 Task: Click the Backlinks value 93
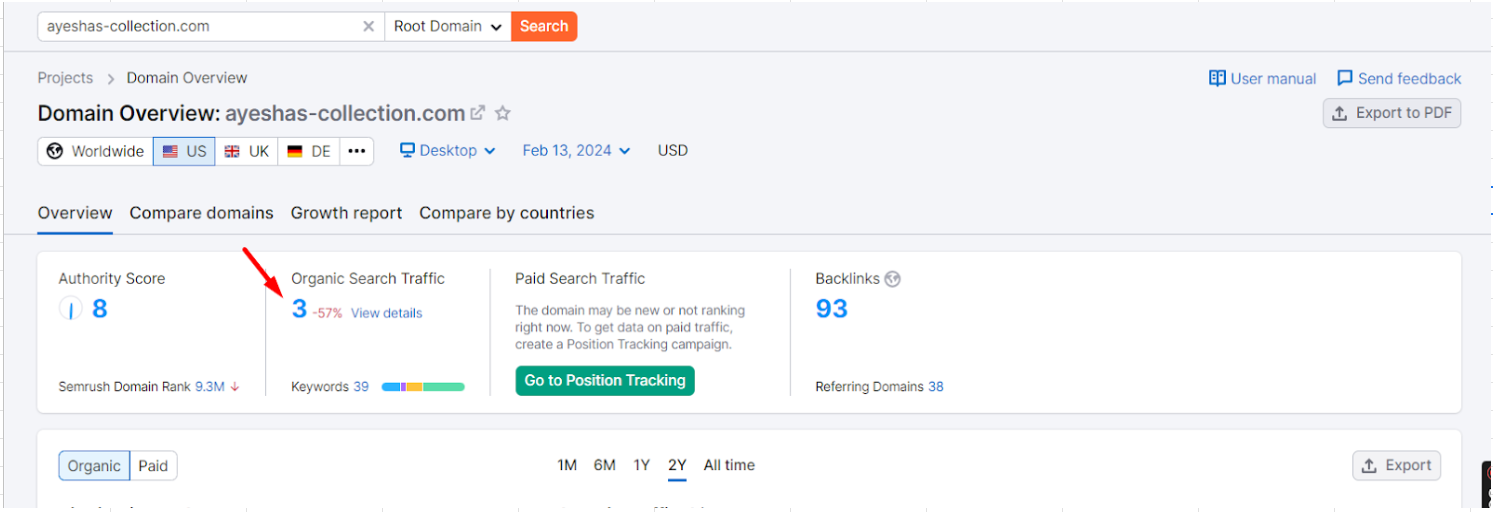(831, 309)
